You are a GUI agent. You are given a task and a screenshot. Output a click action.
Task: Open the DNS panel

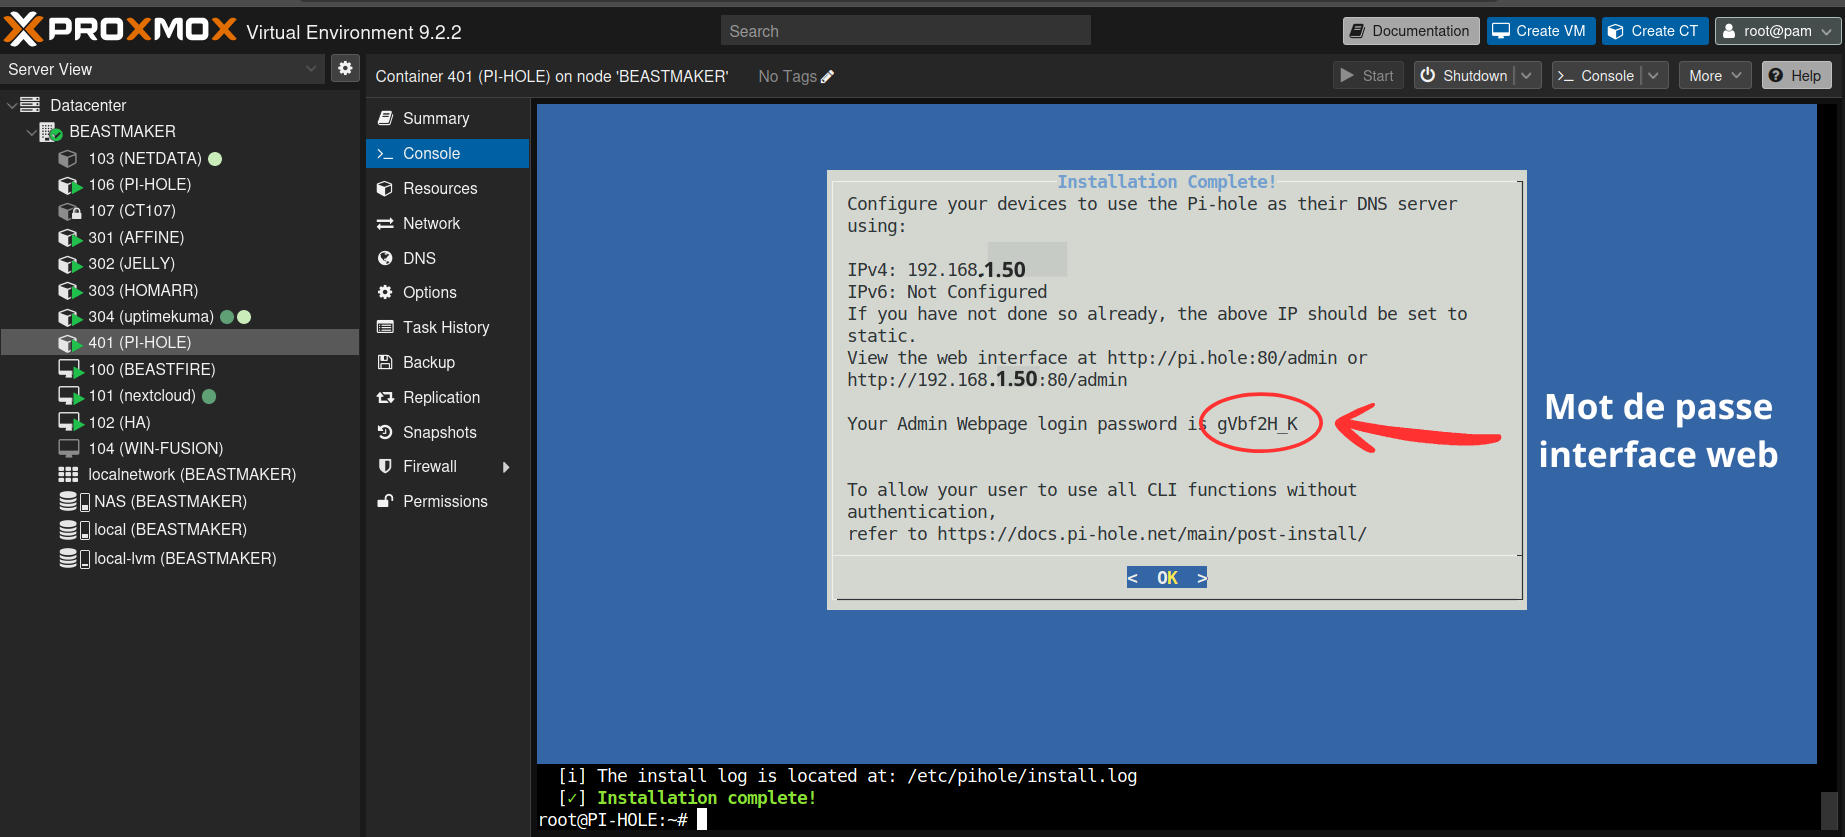(x=447, y=258)
